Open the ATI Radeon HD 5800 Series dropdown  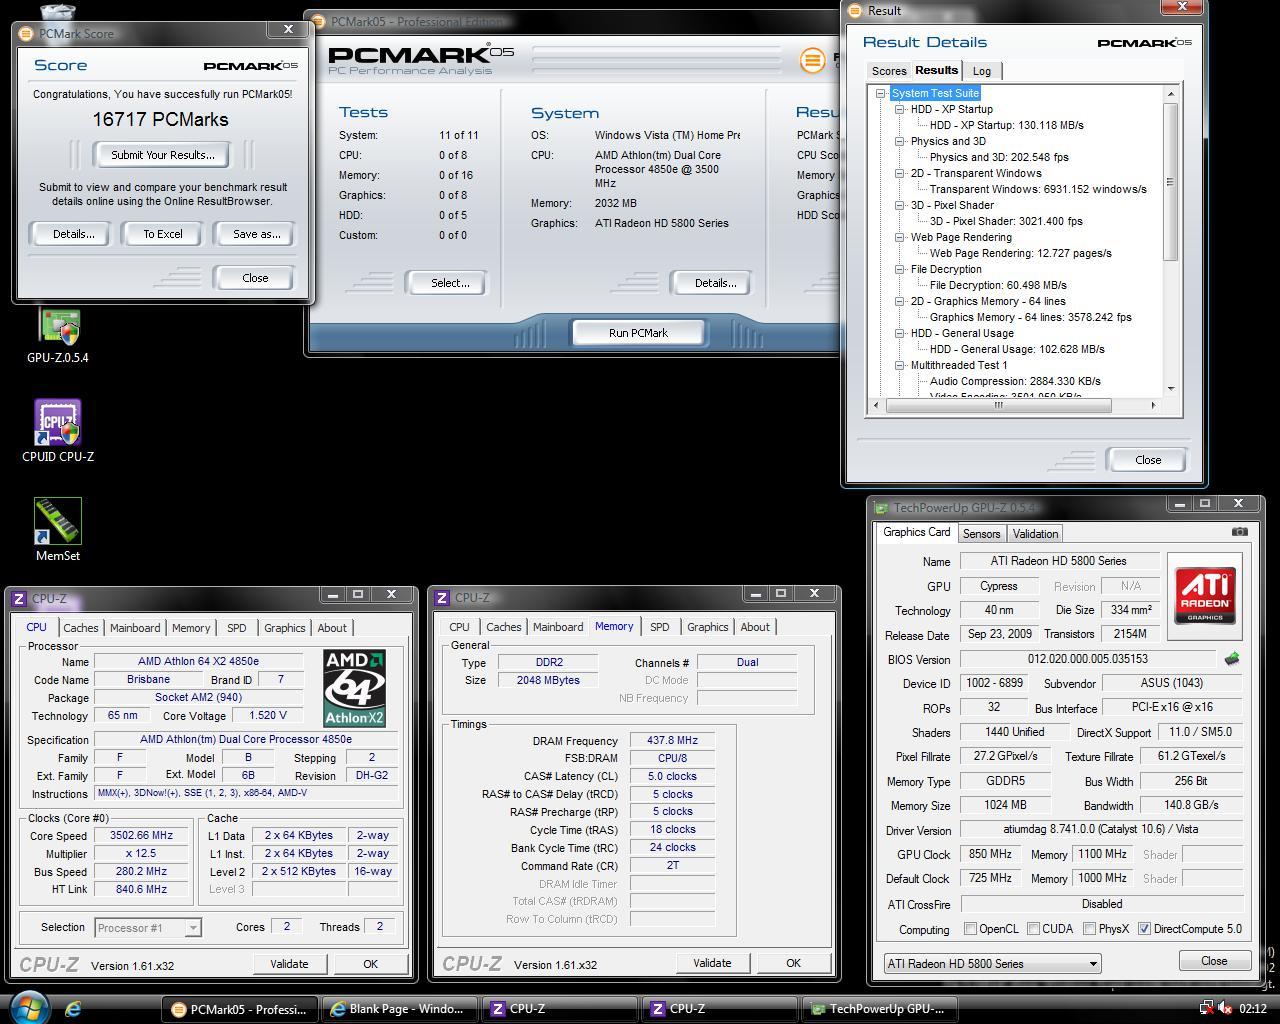click(x=992, y=964)
